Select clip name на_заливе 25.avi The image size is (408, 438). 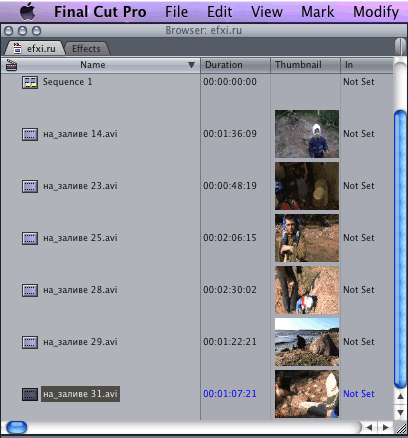click(80, 238)
